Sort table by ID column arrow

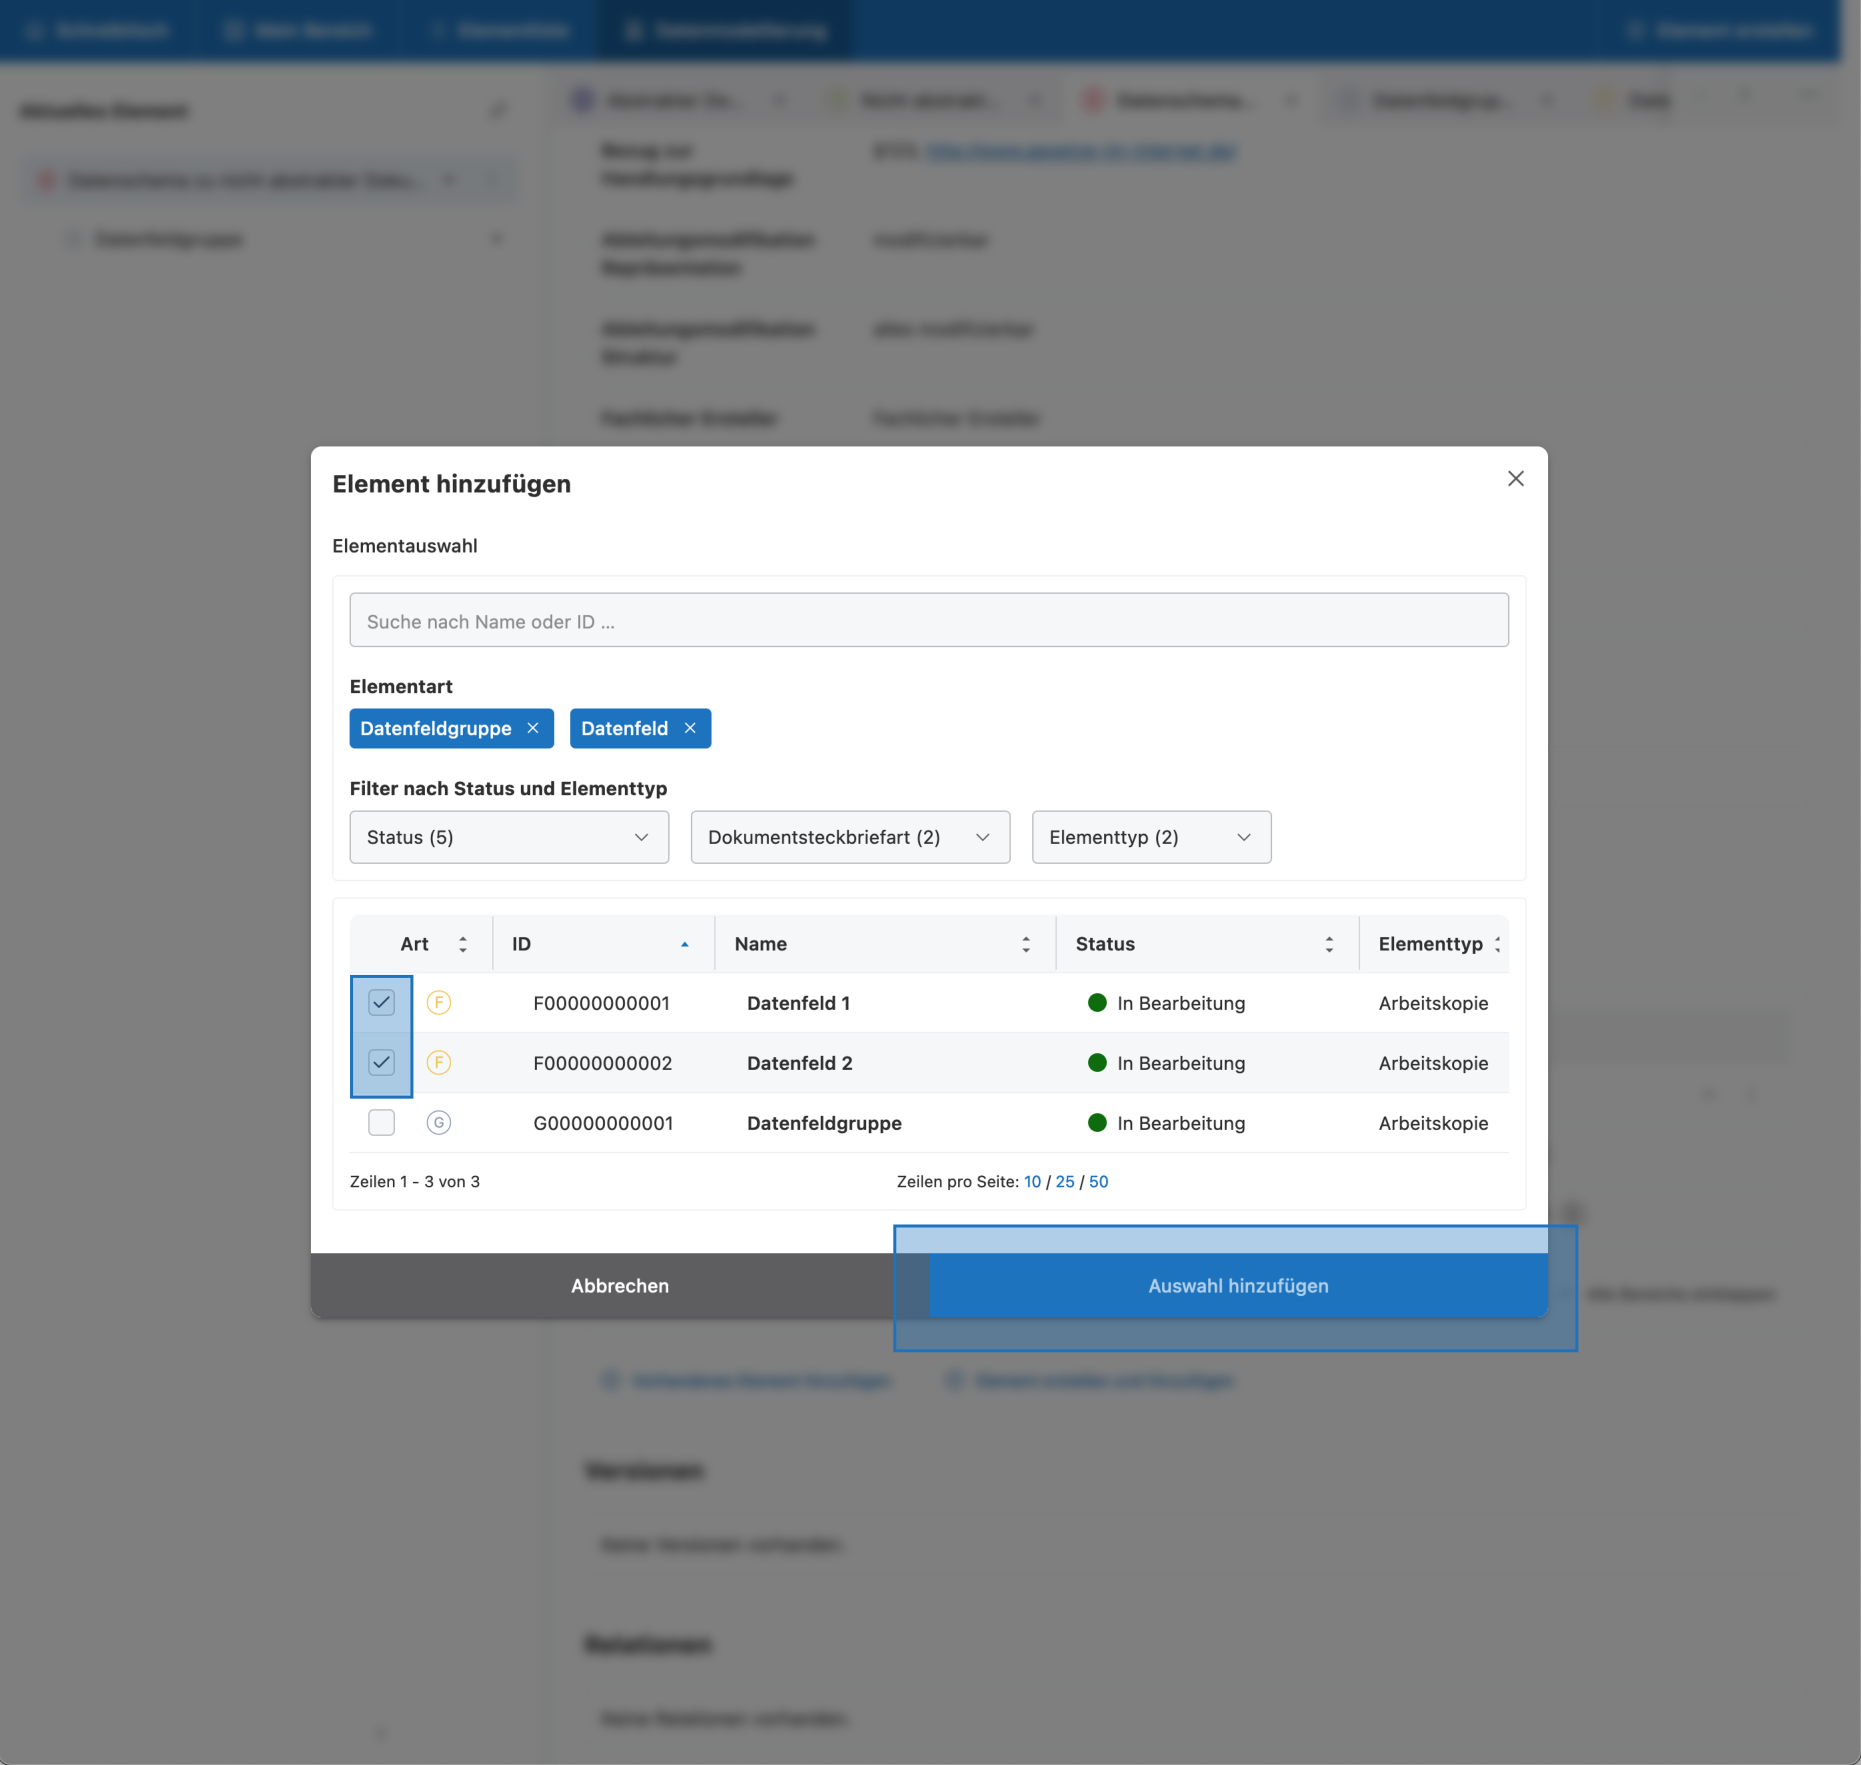685,944
